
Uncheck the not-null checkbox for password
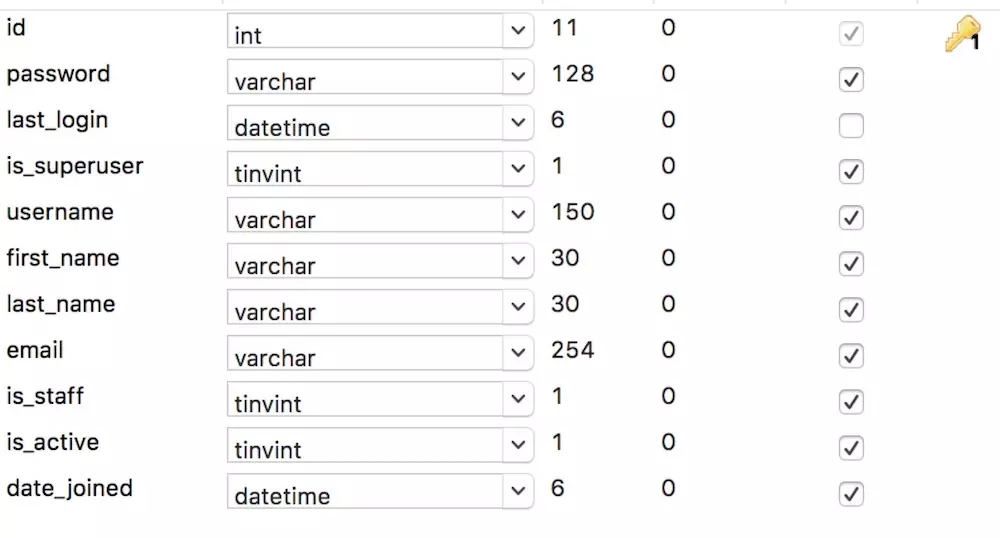851,80
